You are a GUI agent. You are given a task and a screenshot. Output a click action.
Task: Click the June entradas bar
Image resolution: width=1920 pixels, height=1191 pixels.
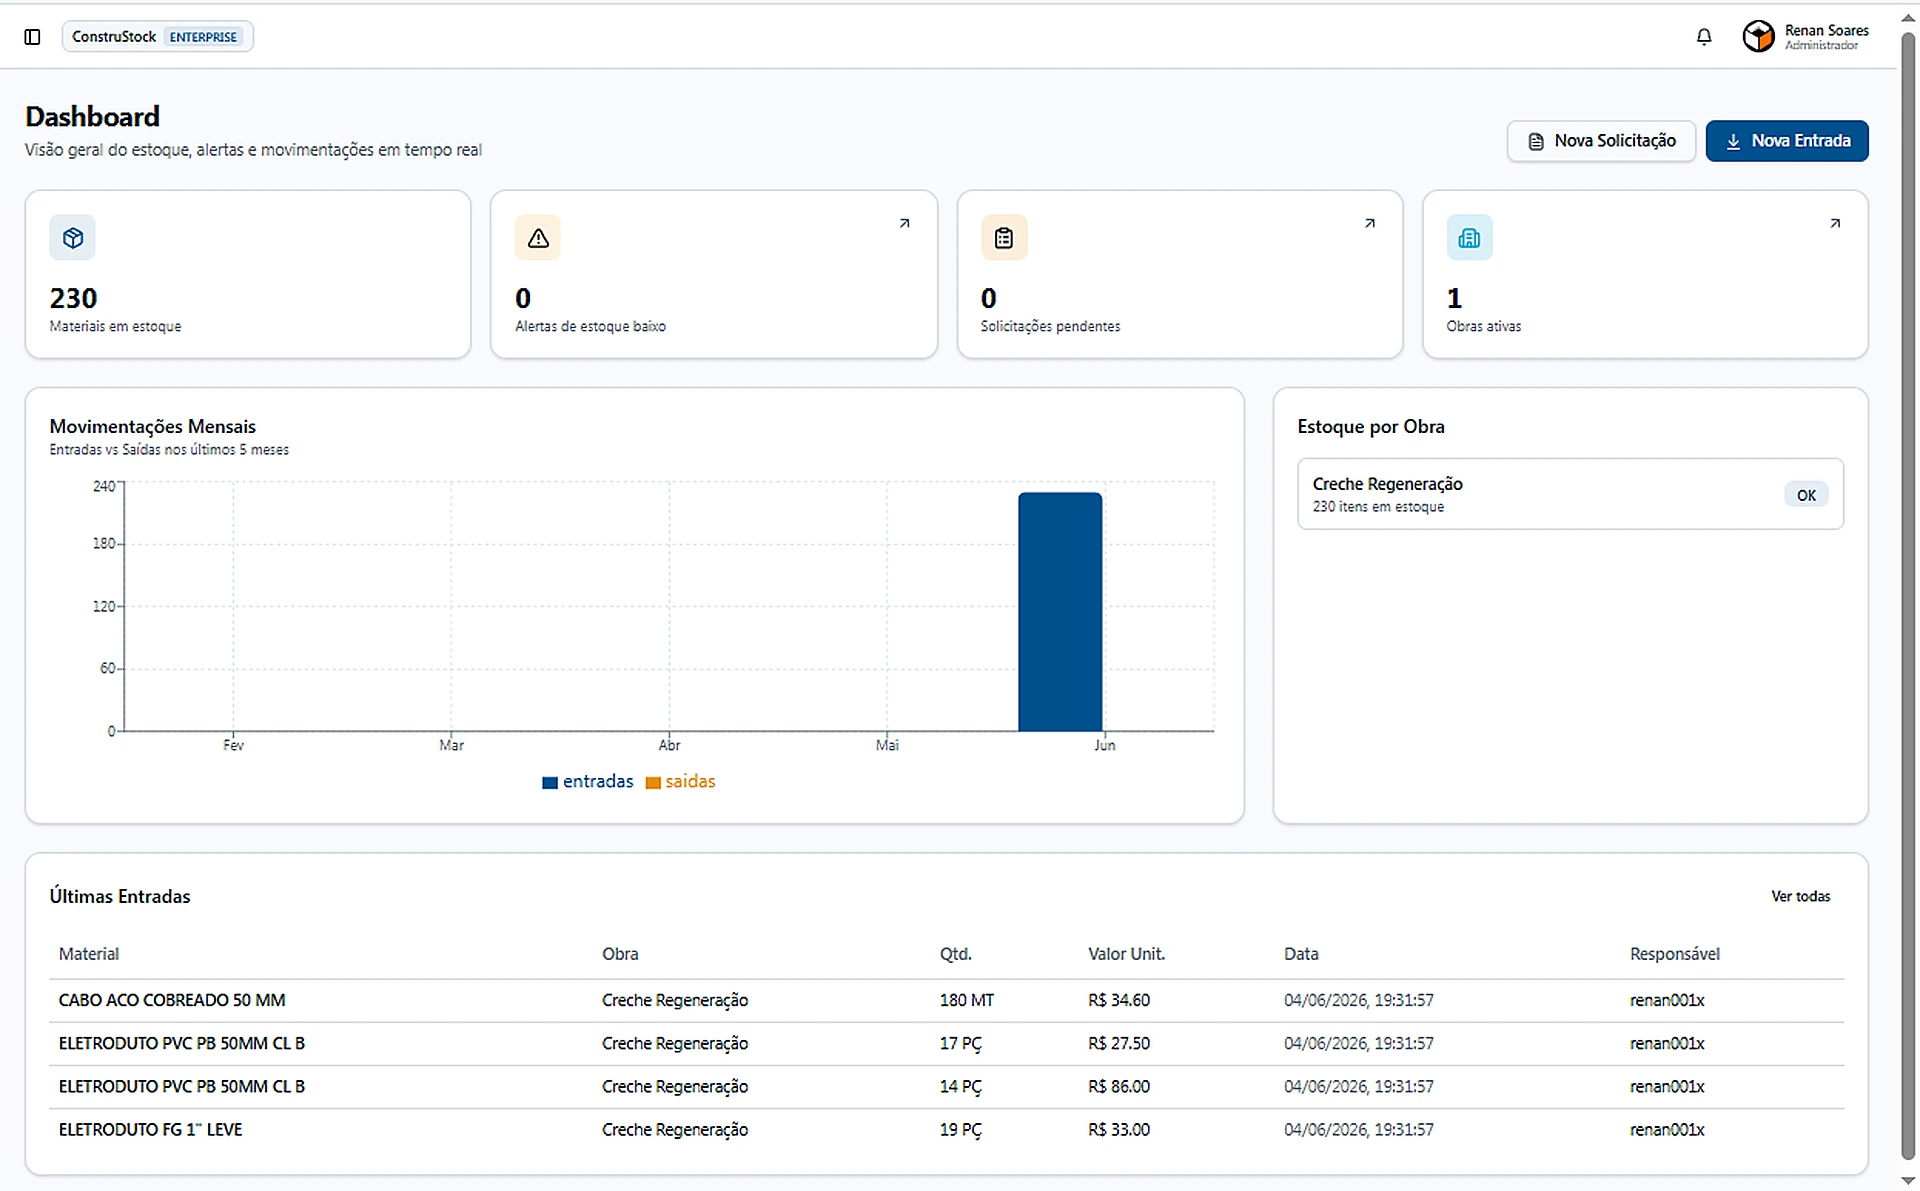tap(1060, 612)
